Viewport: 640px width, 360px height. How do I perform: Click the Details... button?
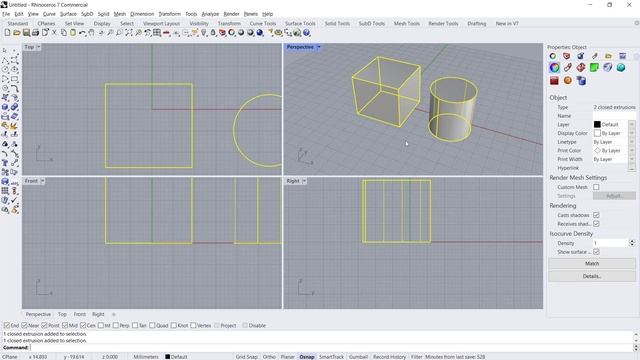point(592,276)
